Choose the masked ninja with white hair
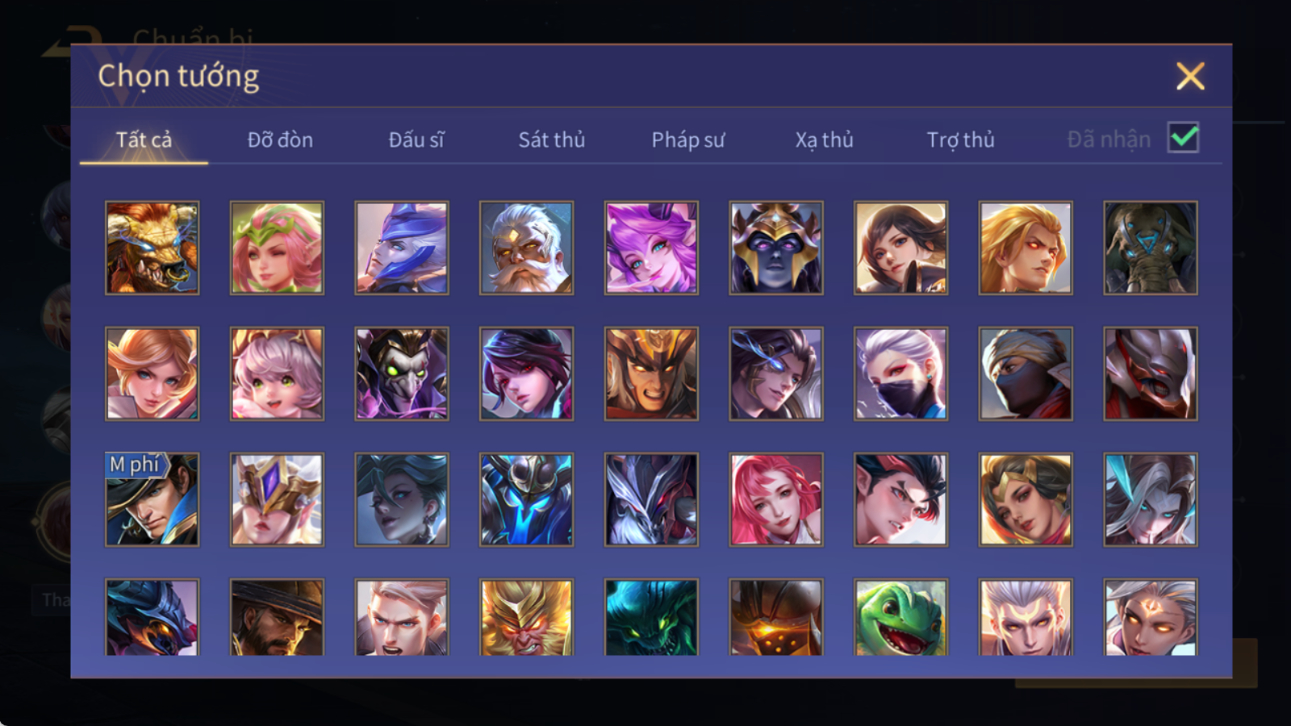The width and height of the screenshot is (1291, 726). [x=901, y=374]
